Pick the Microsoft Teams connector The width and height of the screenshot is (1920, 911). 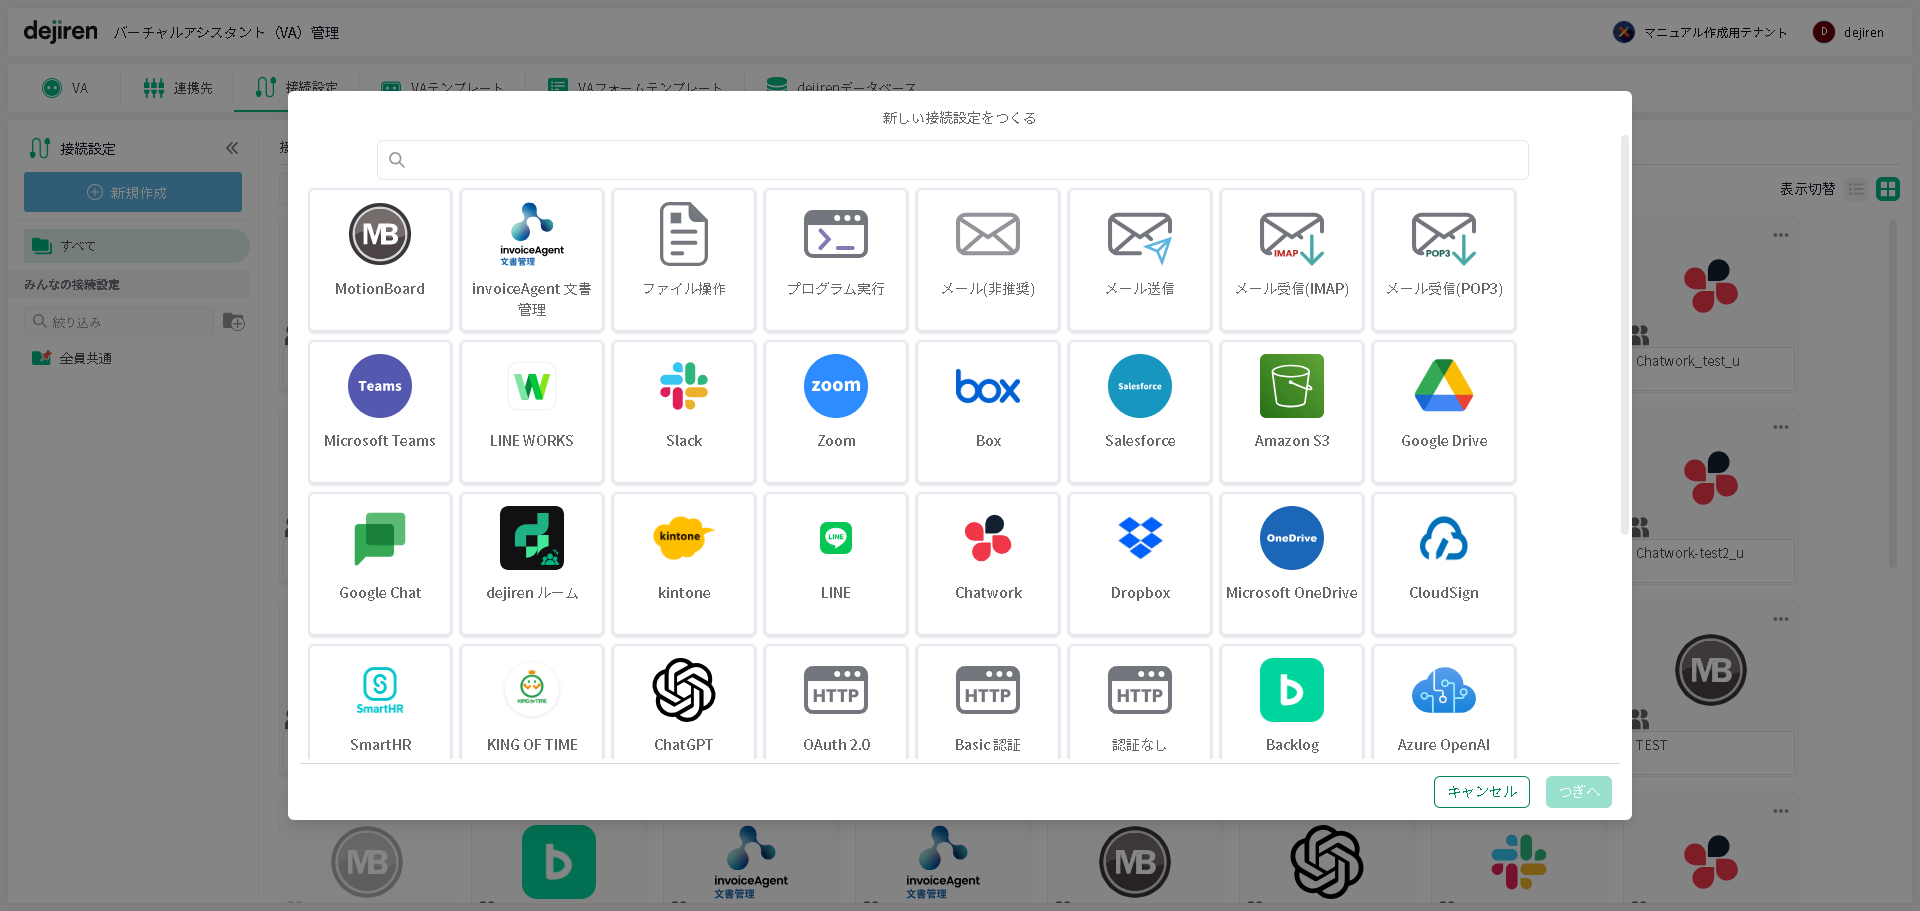[380, 387]
